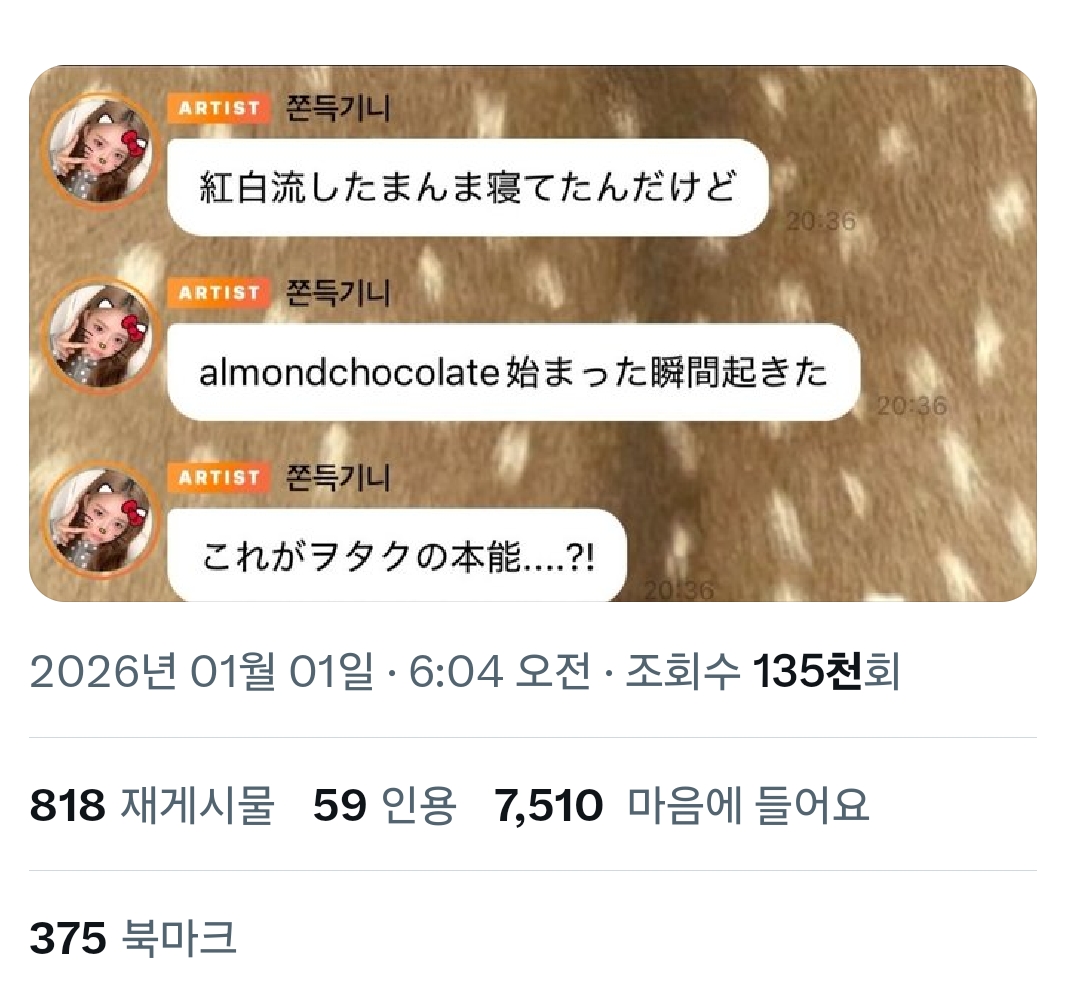Tap the これがヲタクの本能 message bubble
The width and height of the screenshot is (1073, 988).
(397, 556)
